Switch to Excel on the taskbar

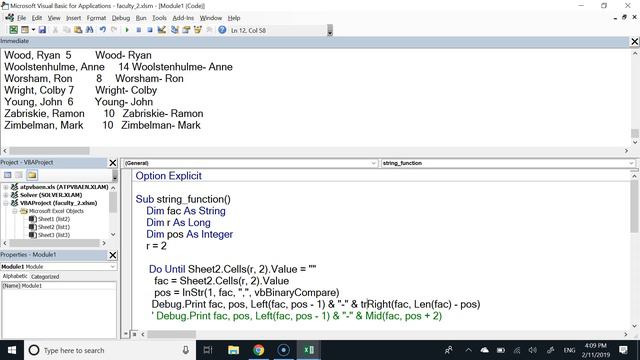click(x=309, y=350)
